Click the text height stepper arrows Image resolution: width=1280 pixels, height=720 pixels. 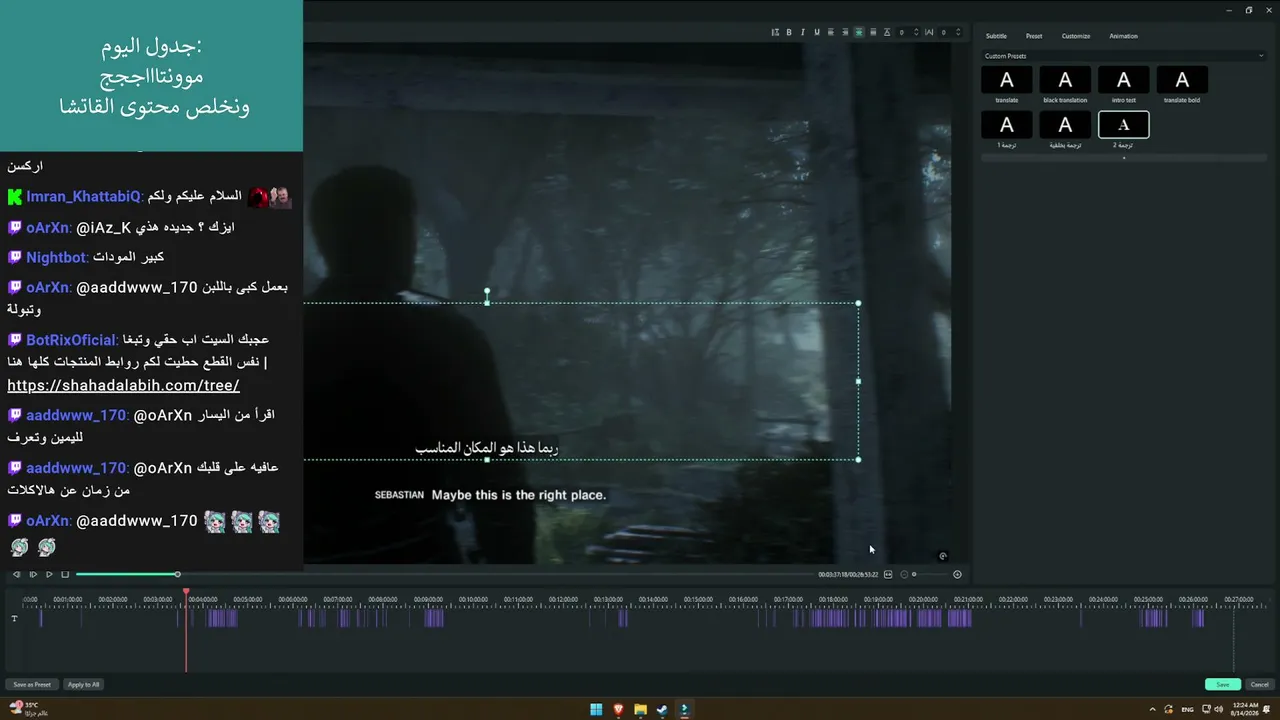[x=915, y=32]
